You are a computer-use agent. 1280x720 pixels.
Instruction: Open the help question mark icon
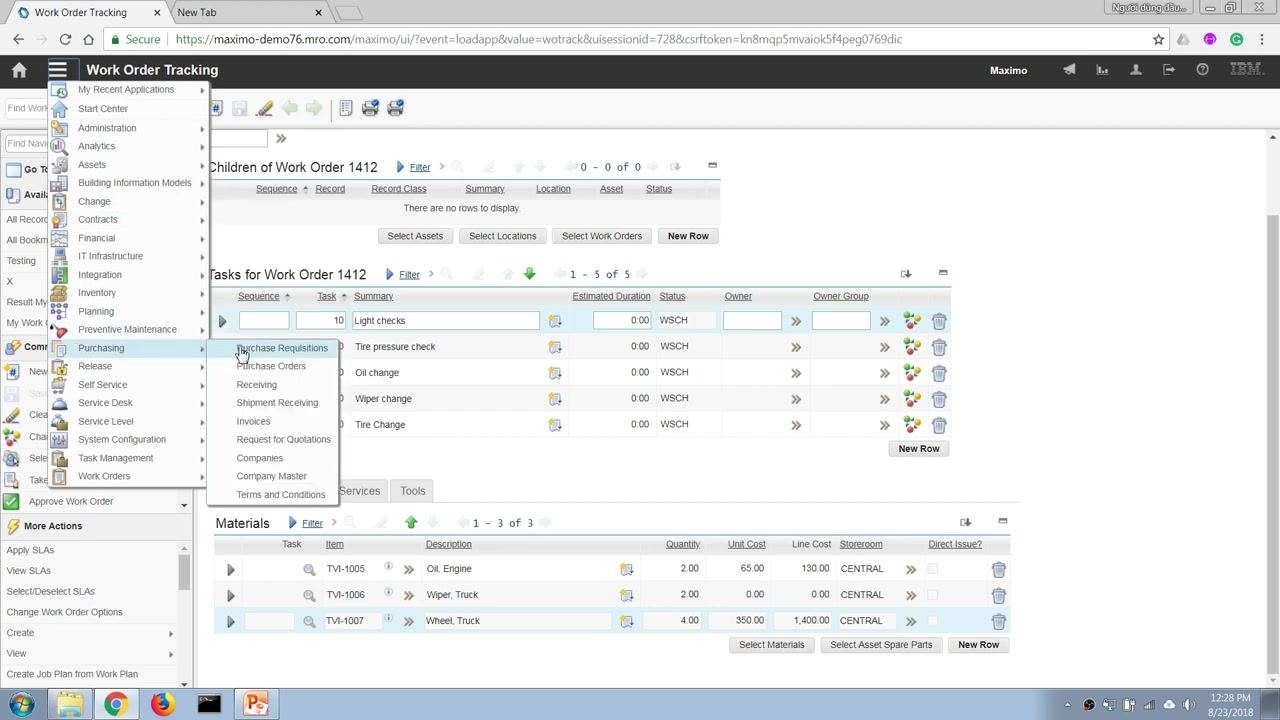pyautogui.click(x=1203, y=70)
